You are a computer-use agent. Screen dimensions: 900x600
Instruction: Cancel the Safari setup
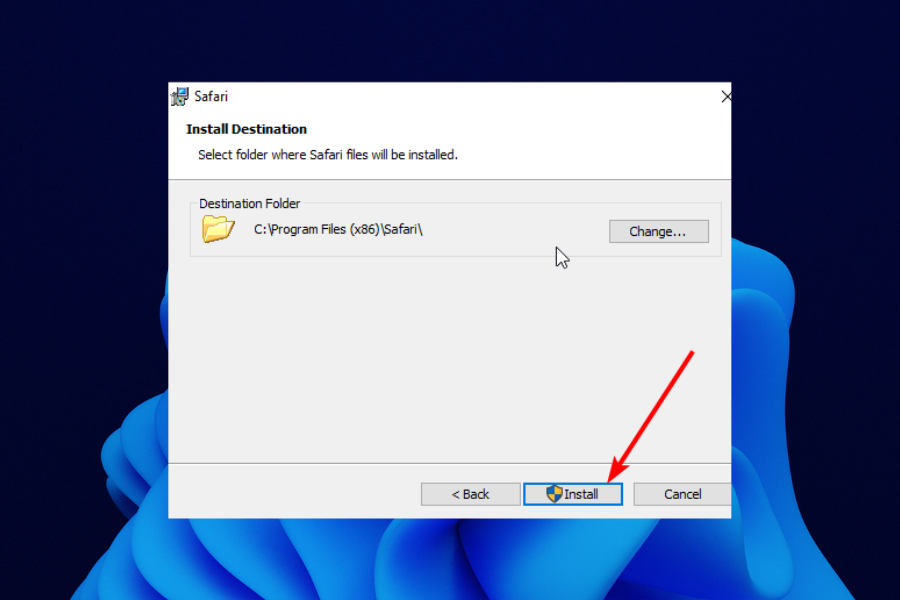point(682,494)
